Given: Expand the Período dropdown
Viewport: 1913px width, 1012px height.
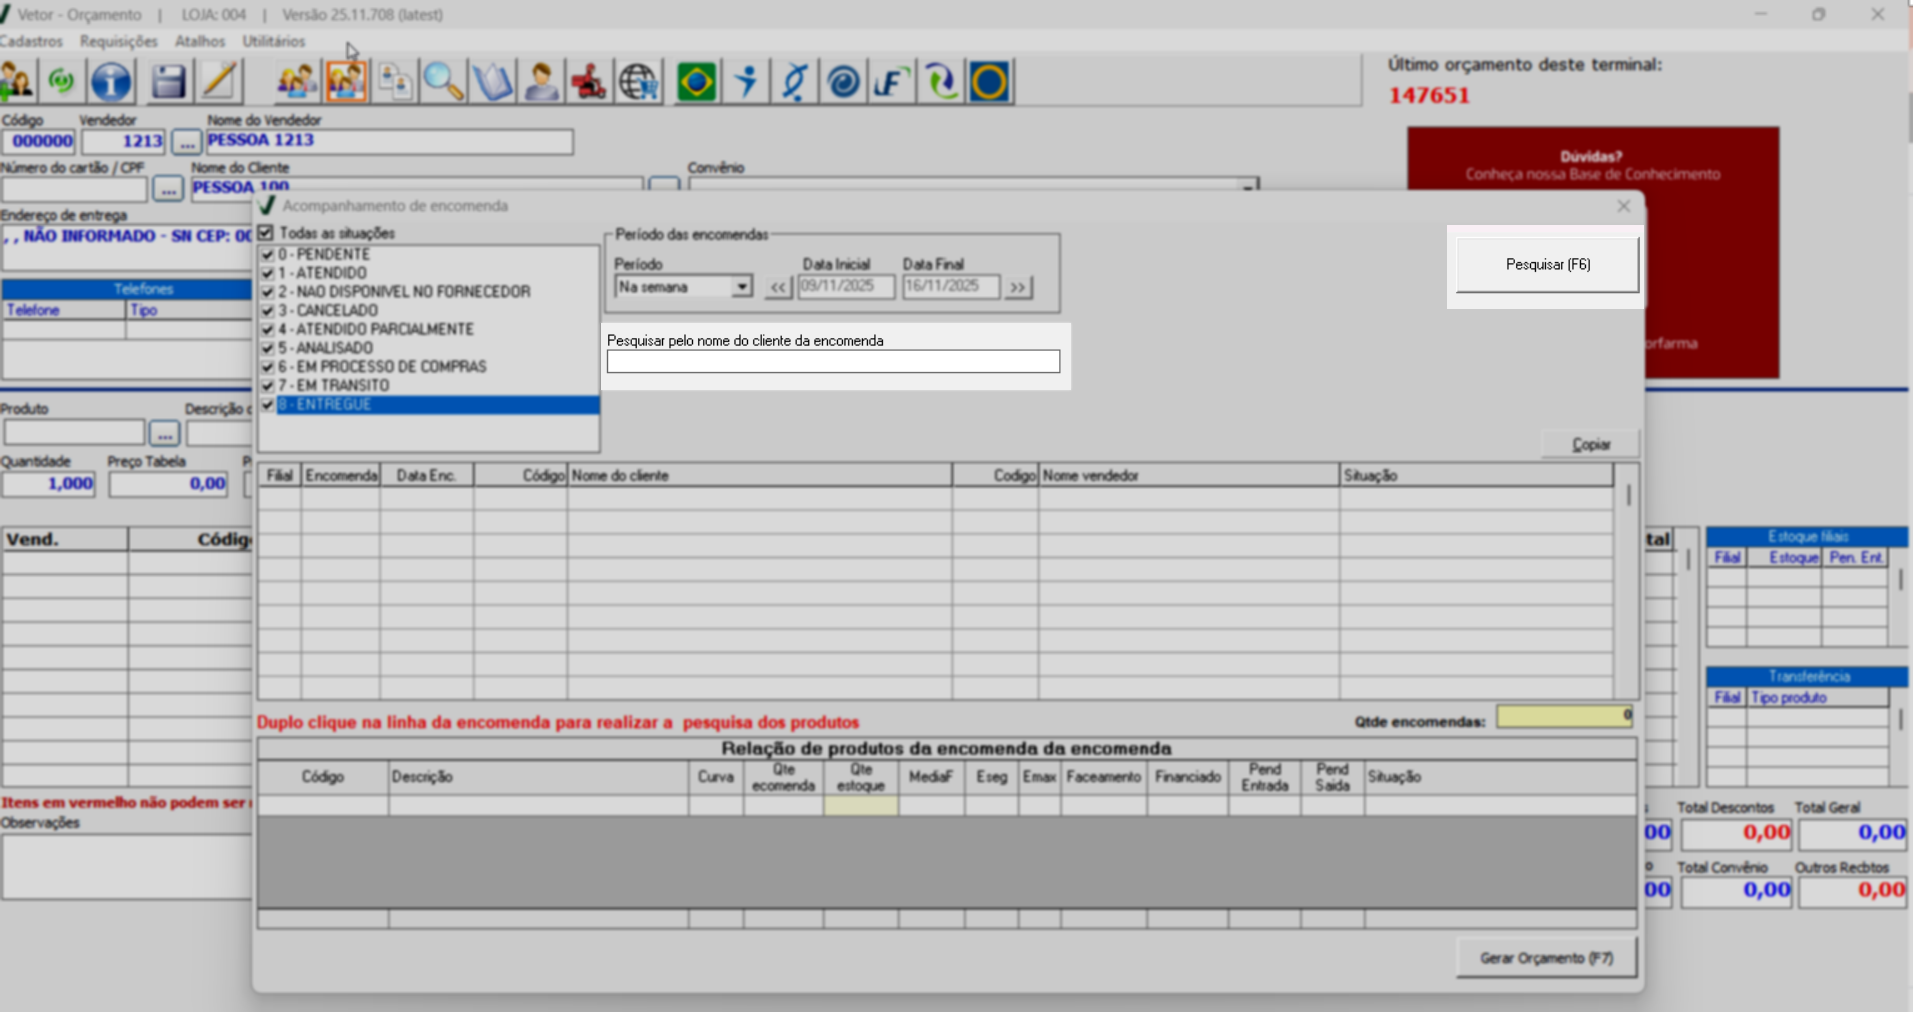Looking at the screenshot, I should [x=741, y=287].
